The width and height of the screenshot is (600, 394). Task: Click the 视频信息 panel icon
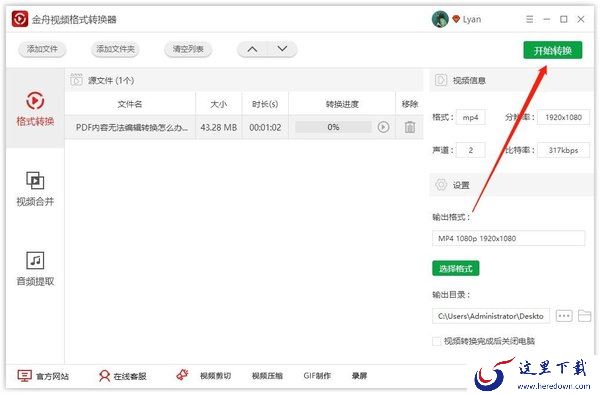pos(440,80)
